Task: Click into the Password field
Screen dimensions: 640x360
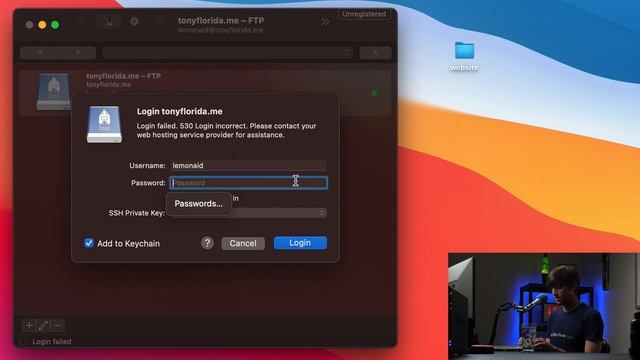Action: click(x=248, y=182)
